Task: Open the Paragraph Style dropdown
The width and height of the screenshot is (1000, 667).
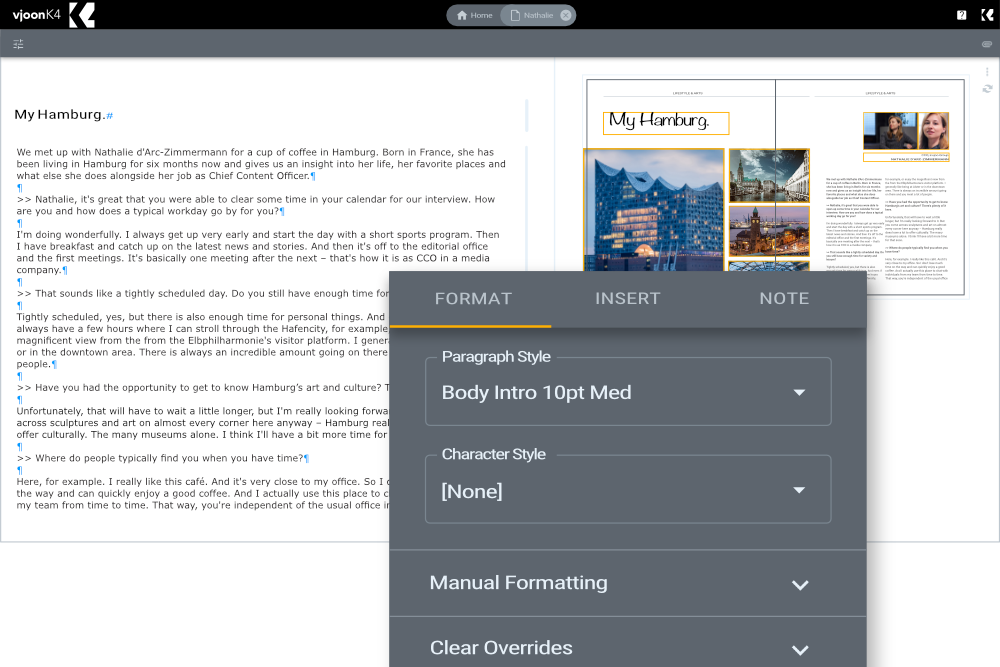Action: tap(628, 391)
